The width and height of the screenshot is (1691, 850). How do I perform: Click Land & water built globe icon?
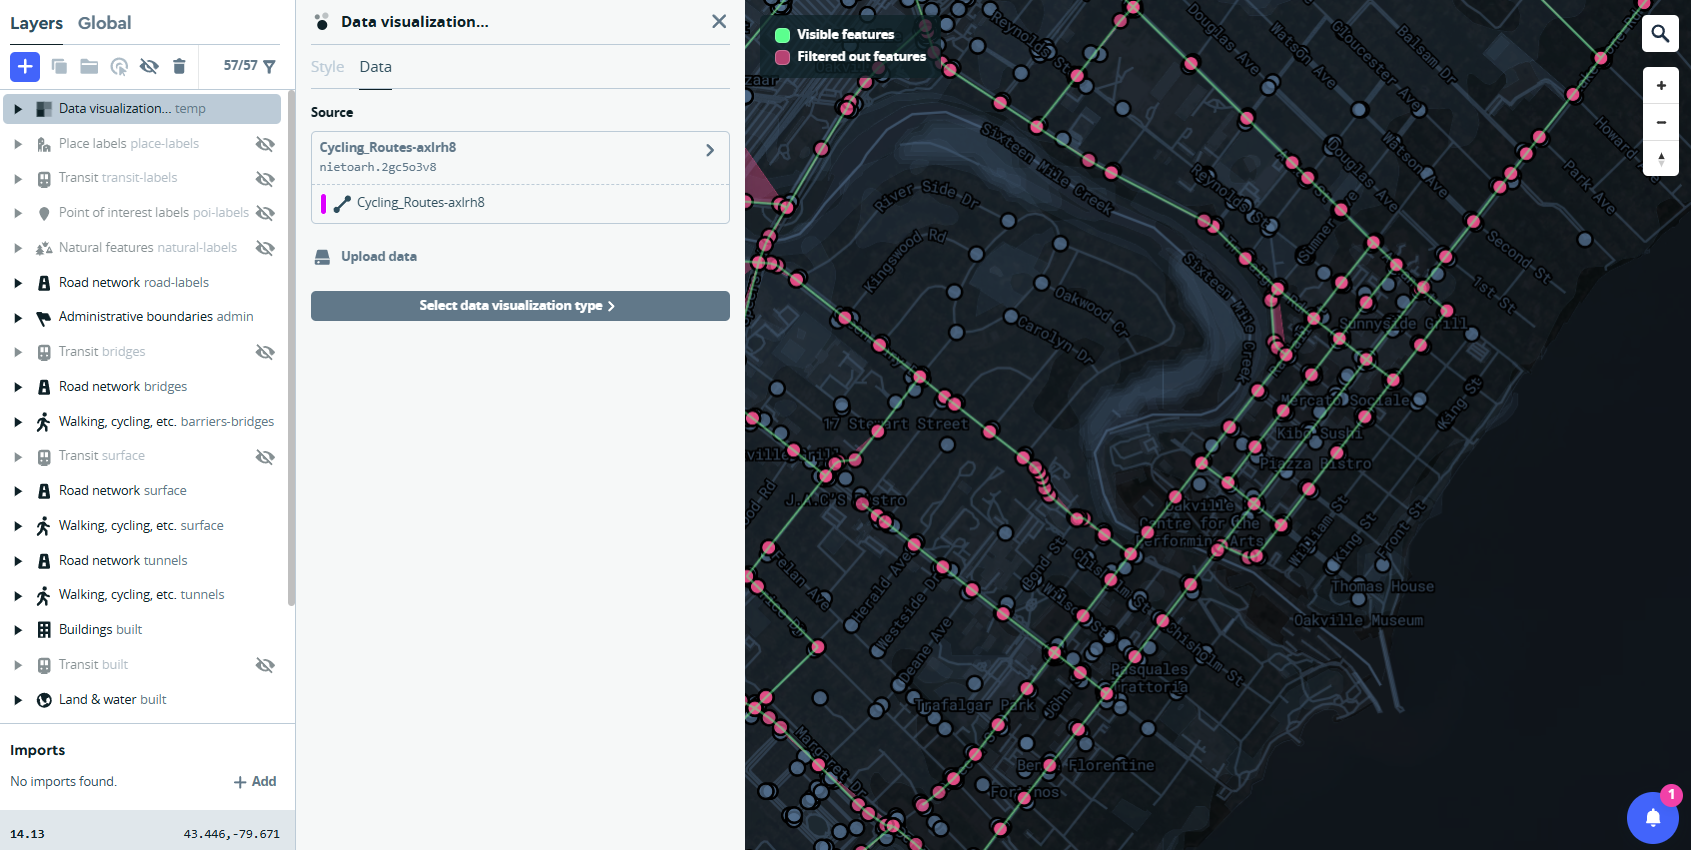point(44,700)
